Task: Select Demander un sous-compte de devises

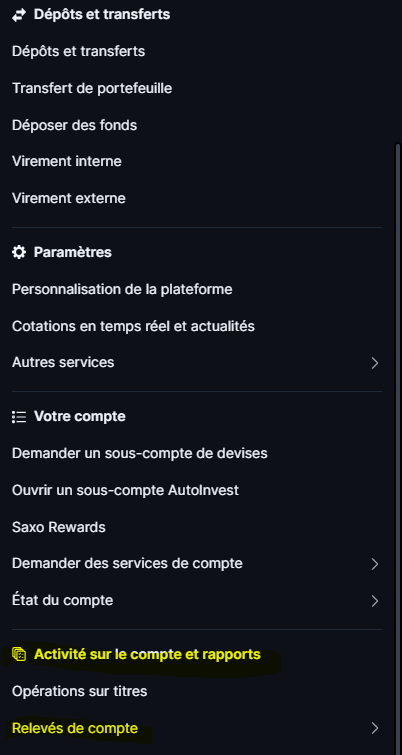Action: click(x=140, y=454)
